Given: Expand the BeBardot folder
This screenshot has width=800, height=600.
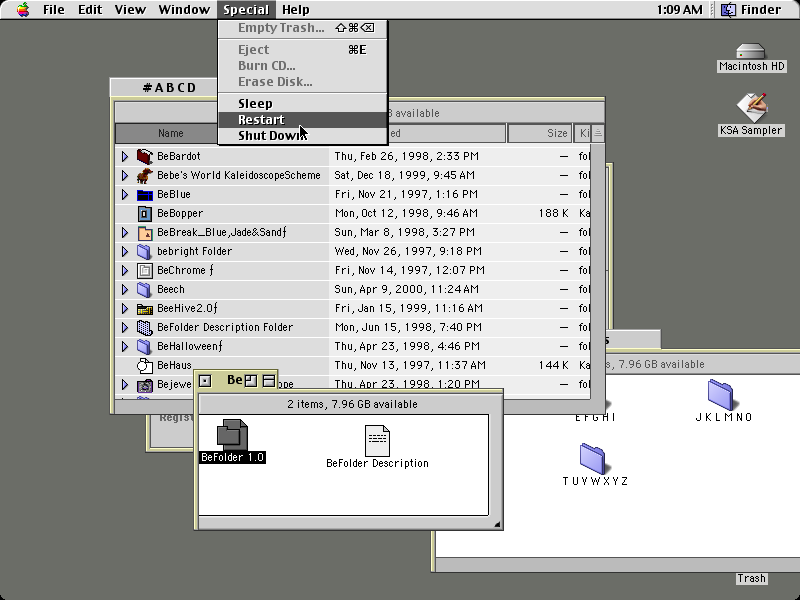Looking at the screenshot, I should click(124, 156).
